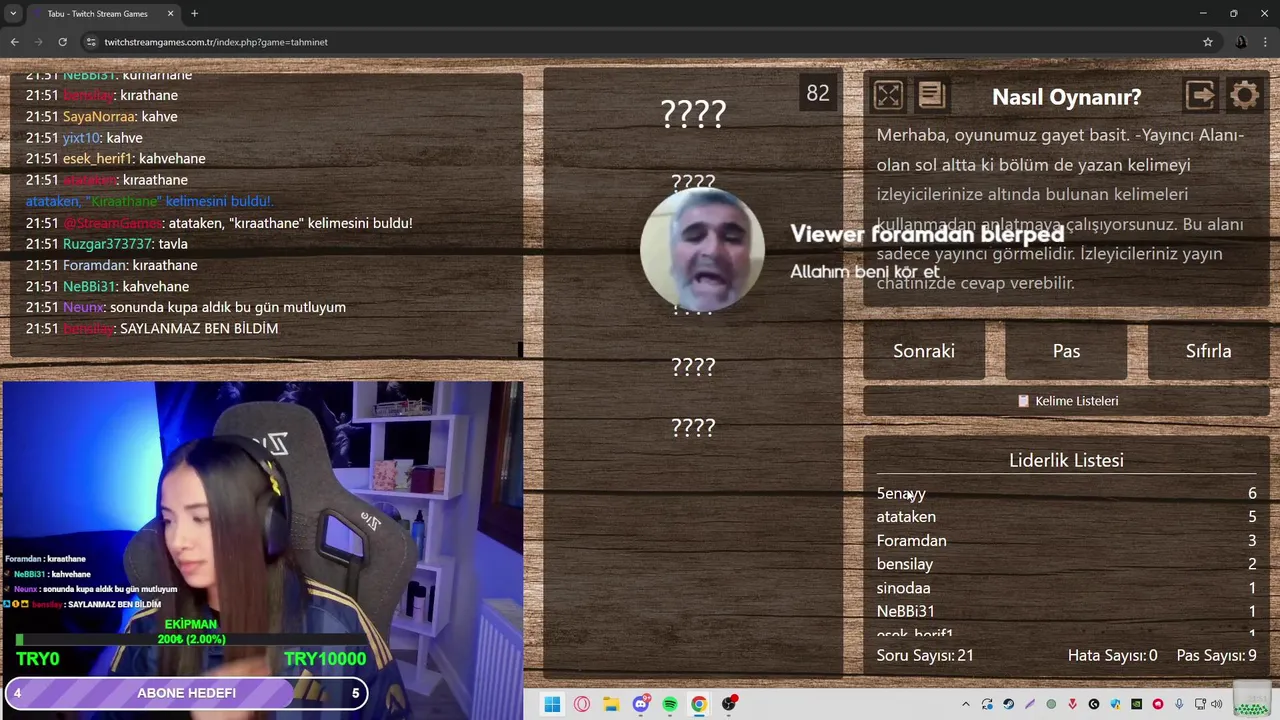Select leaderboard row 5enayy

pyautogui.click(x=1066, y=493)
